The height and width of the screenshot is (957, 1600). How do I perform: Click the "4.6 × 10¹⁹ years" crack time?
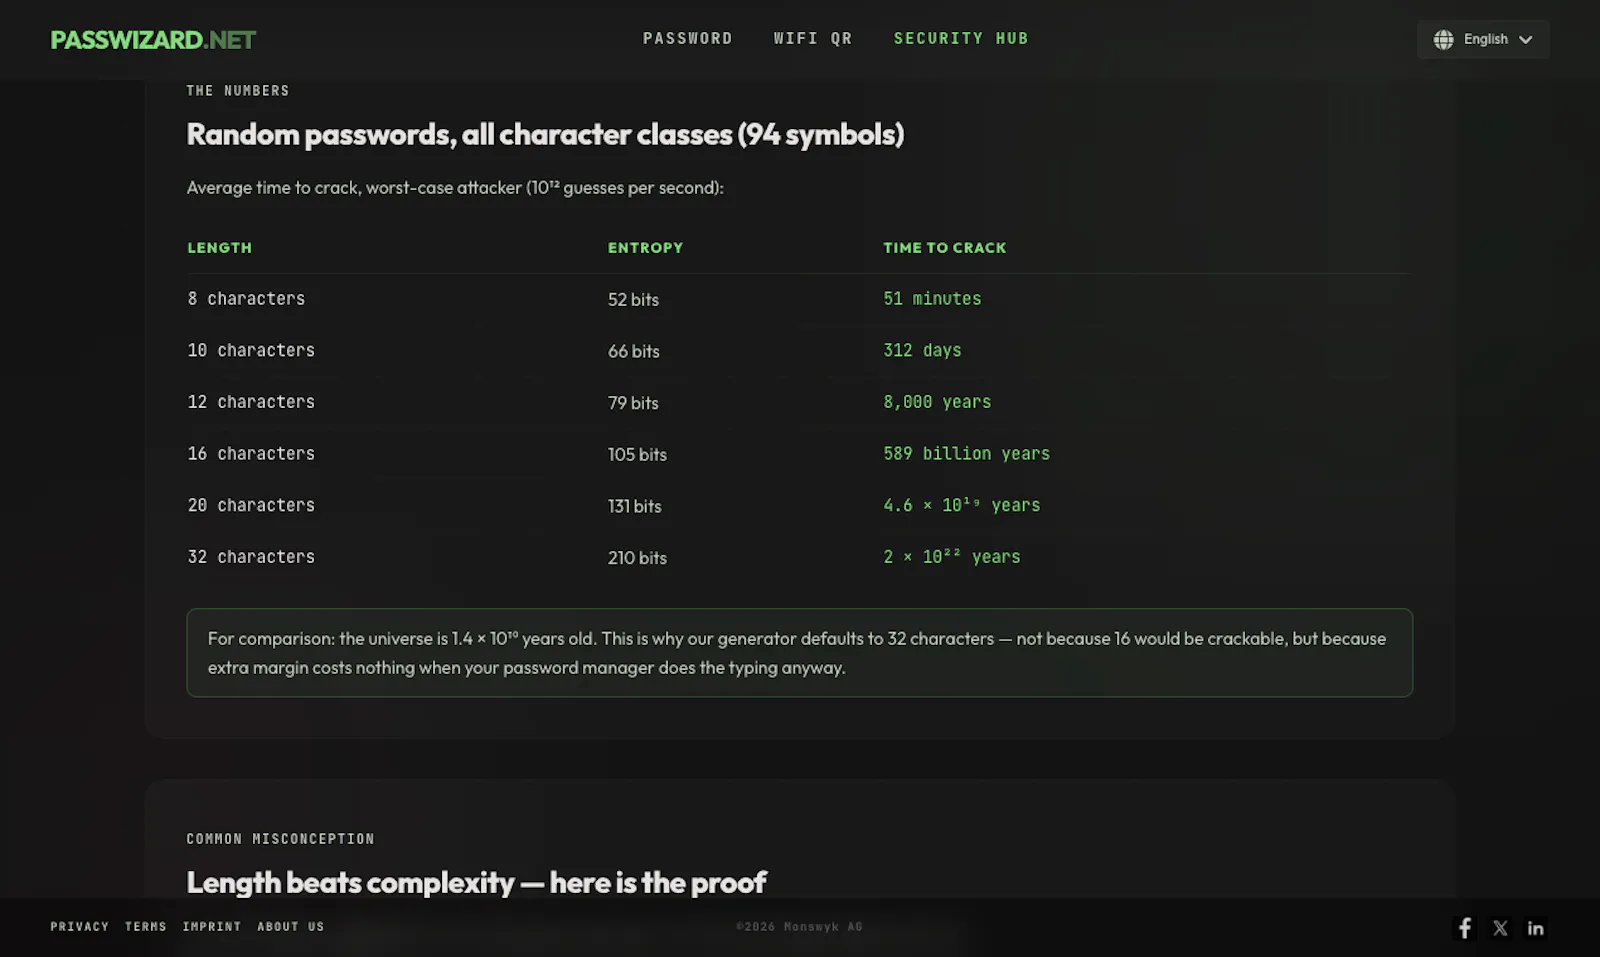[961, 505]
